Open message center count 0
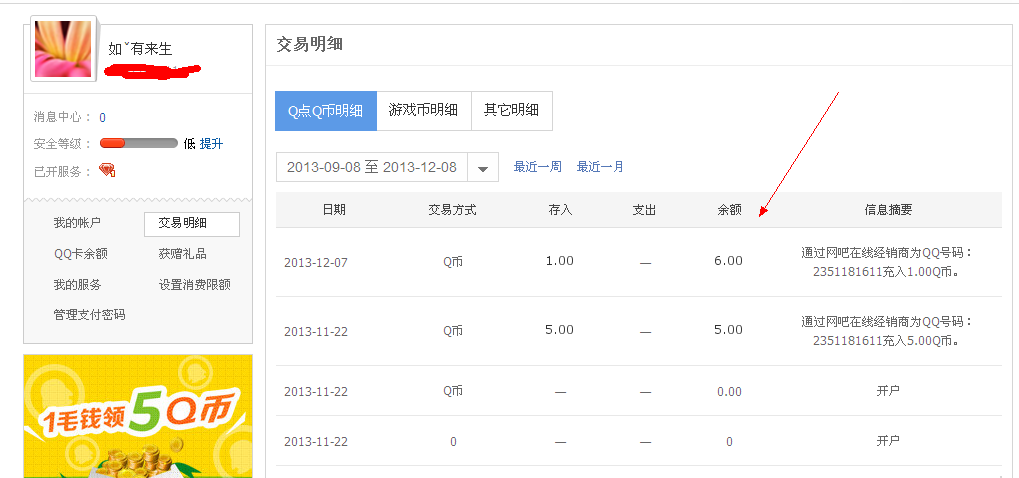1019x478 pixels. tap(103, 118)
